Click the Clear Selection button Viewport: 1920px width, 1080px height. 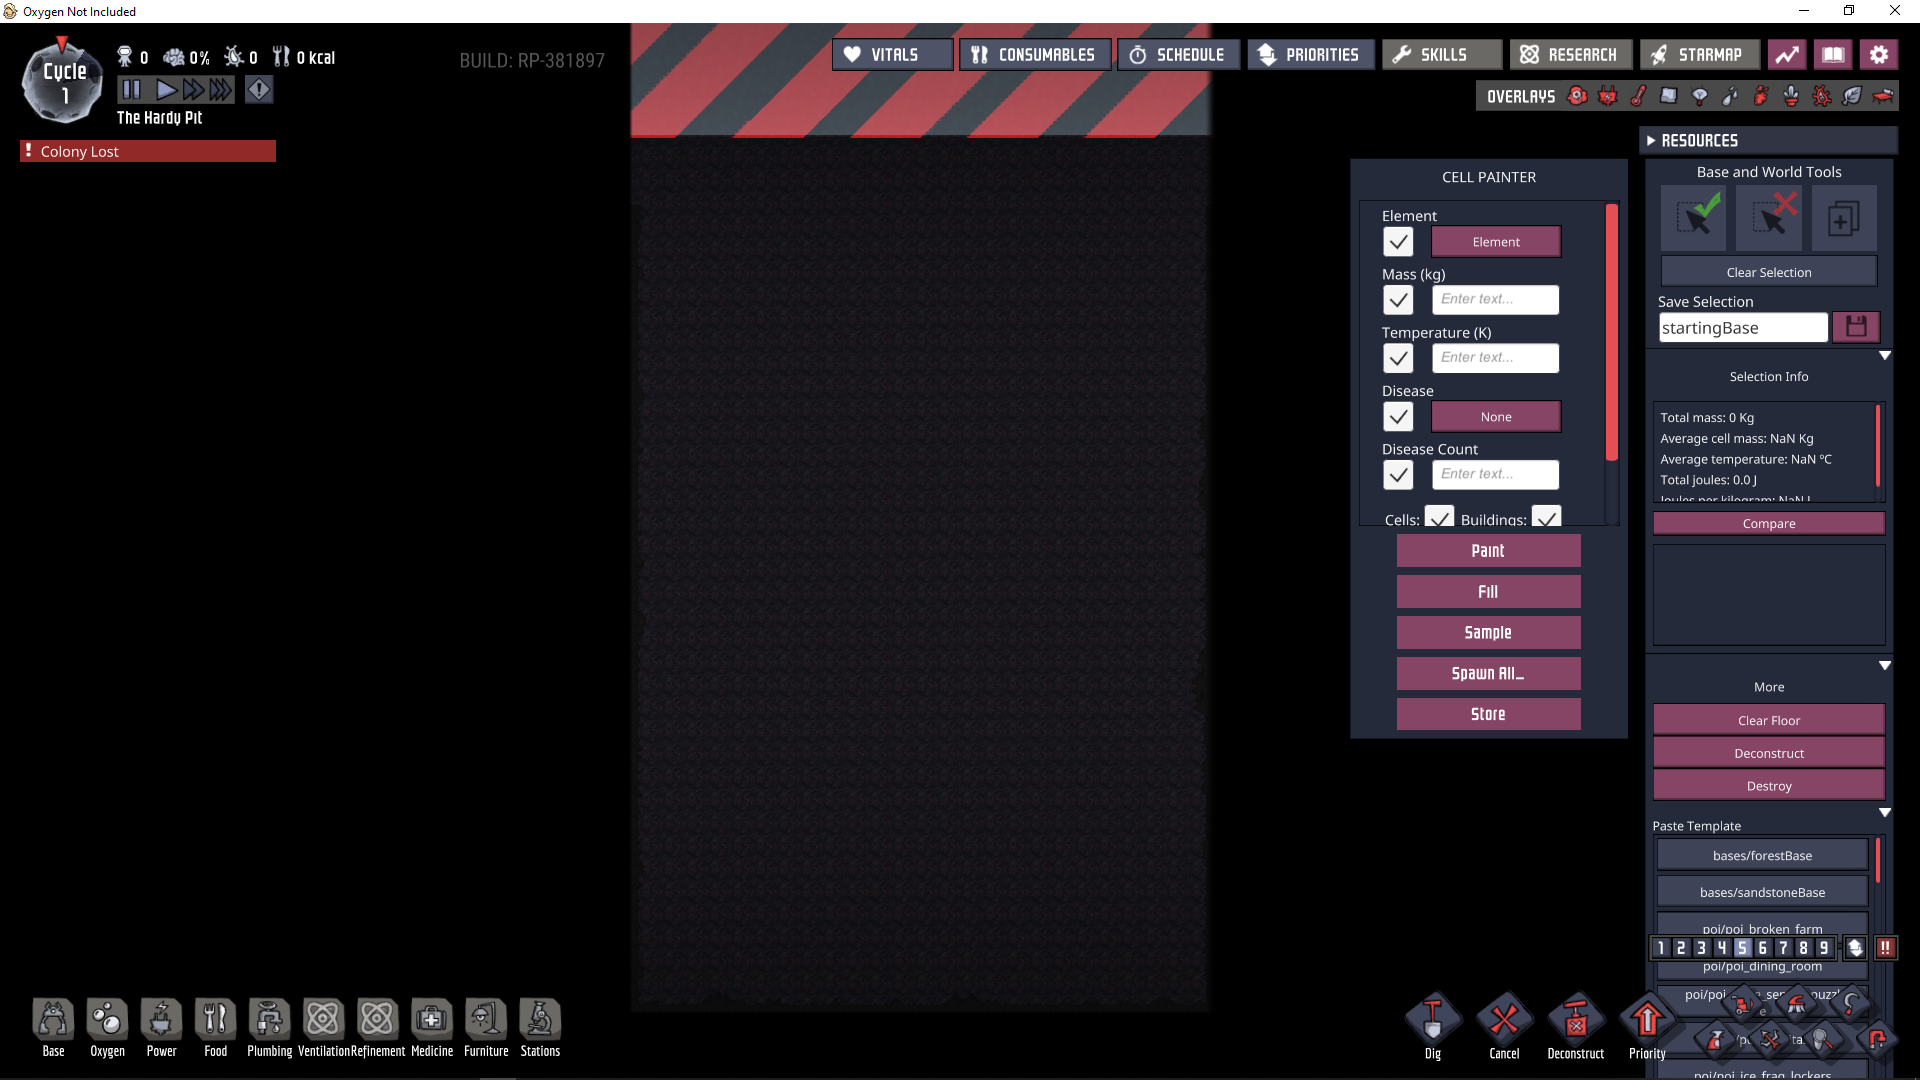pyautogui.click(x=1768, y=272)
